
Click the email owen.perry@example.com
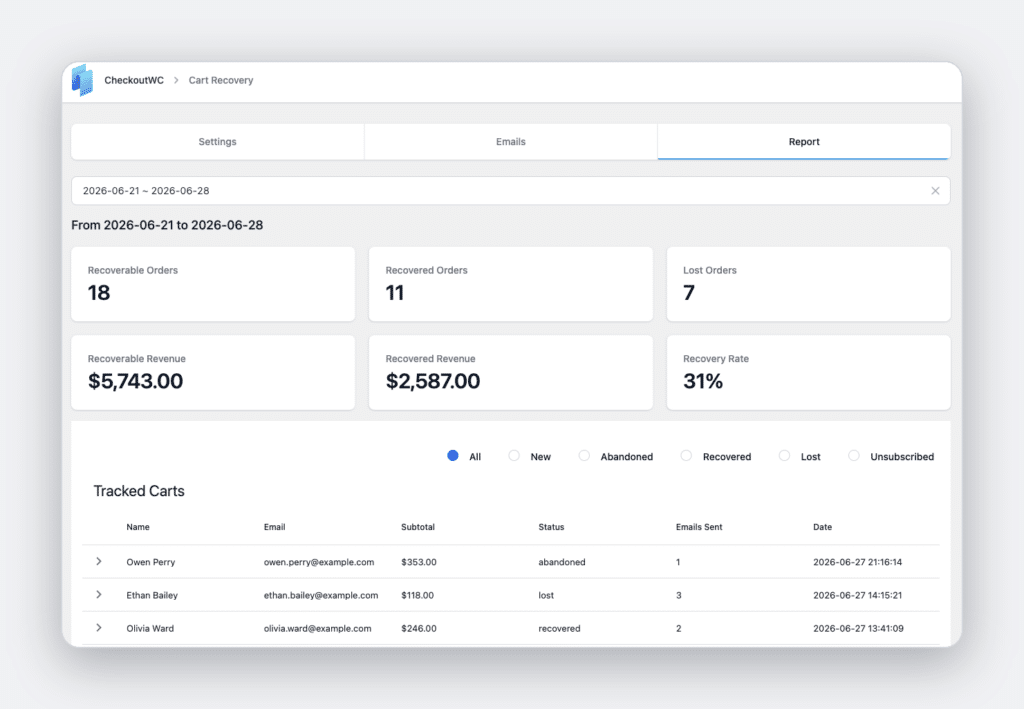[x=319, y=562]
